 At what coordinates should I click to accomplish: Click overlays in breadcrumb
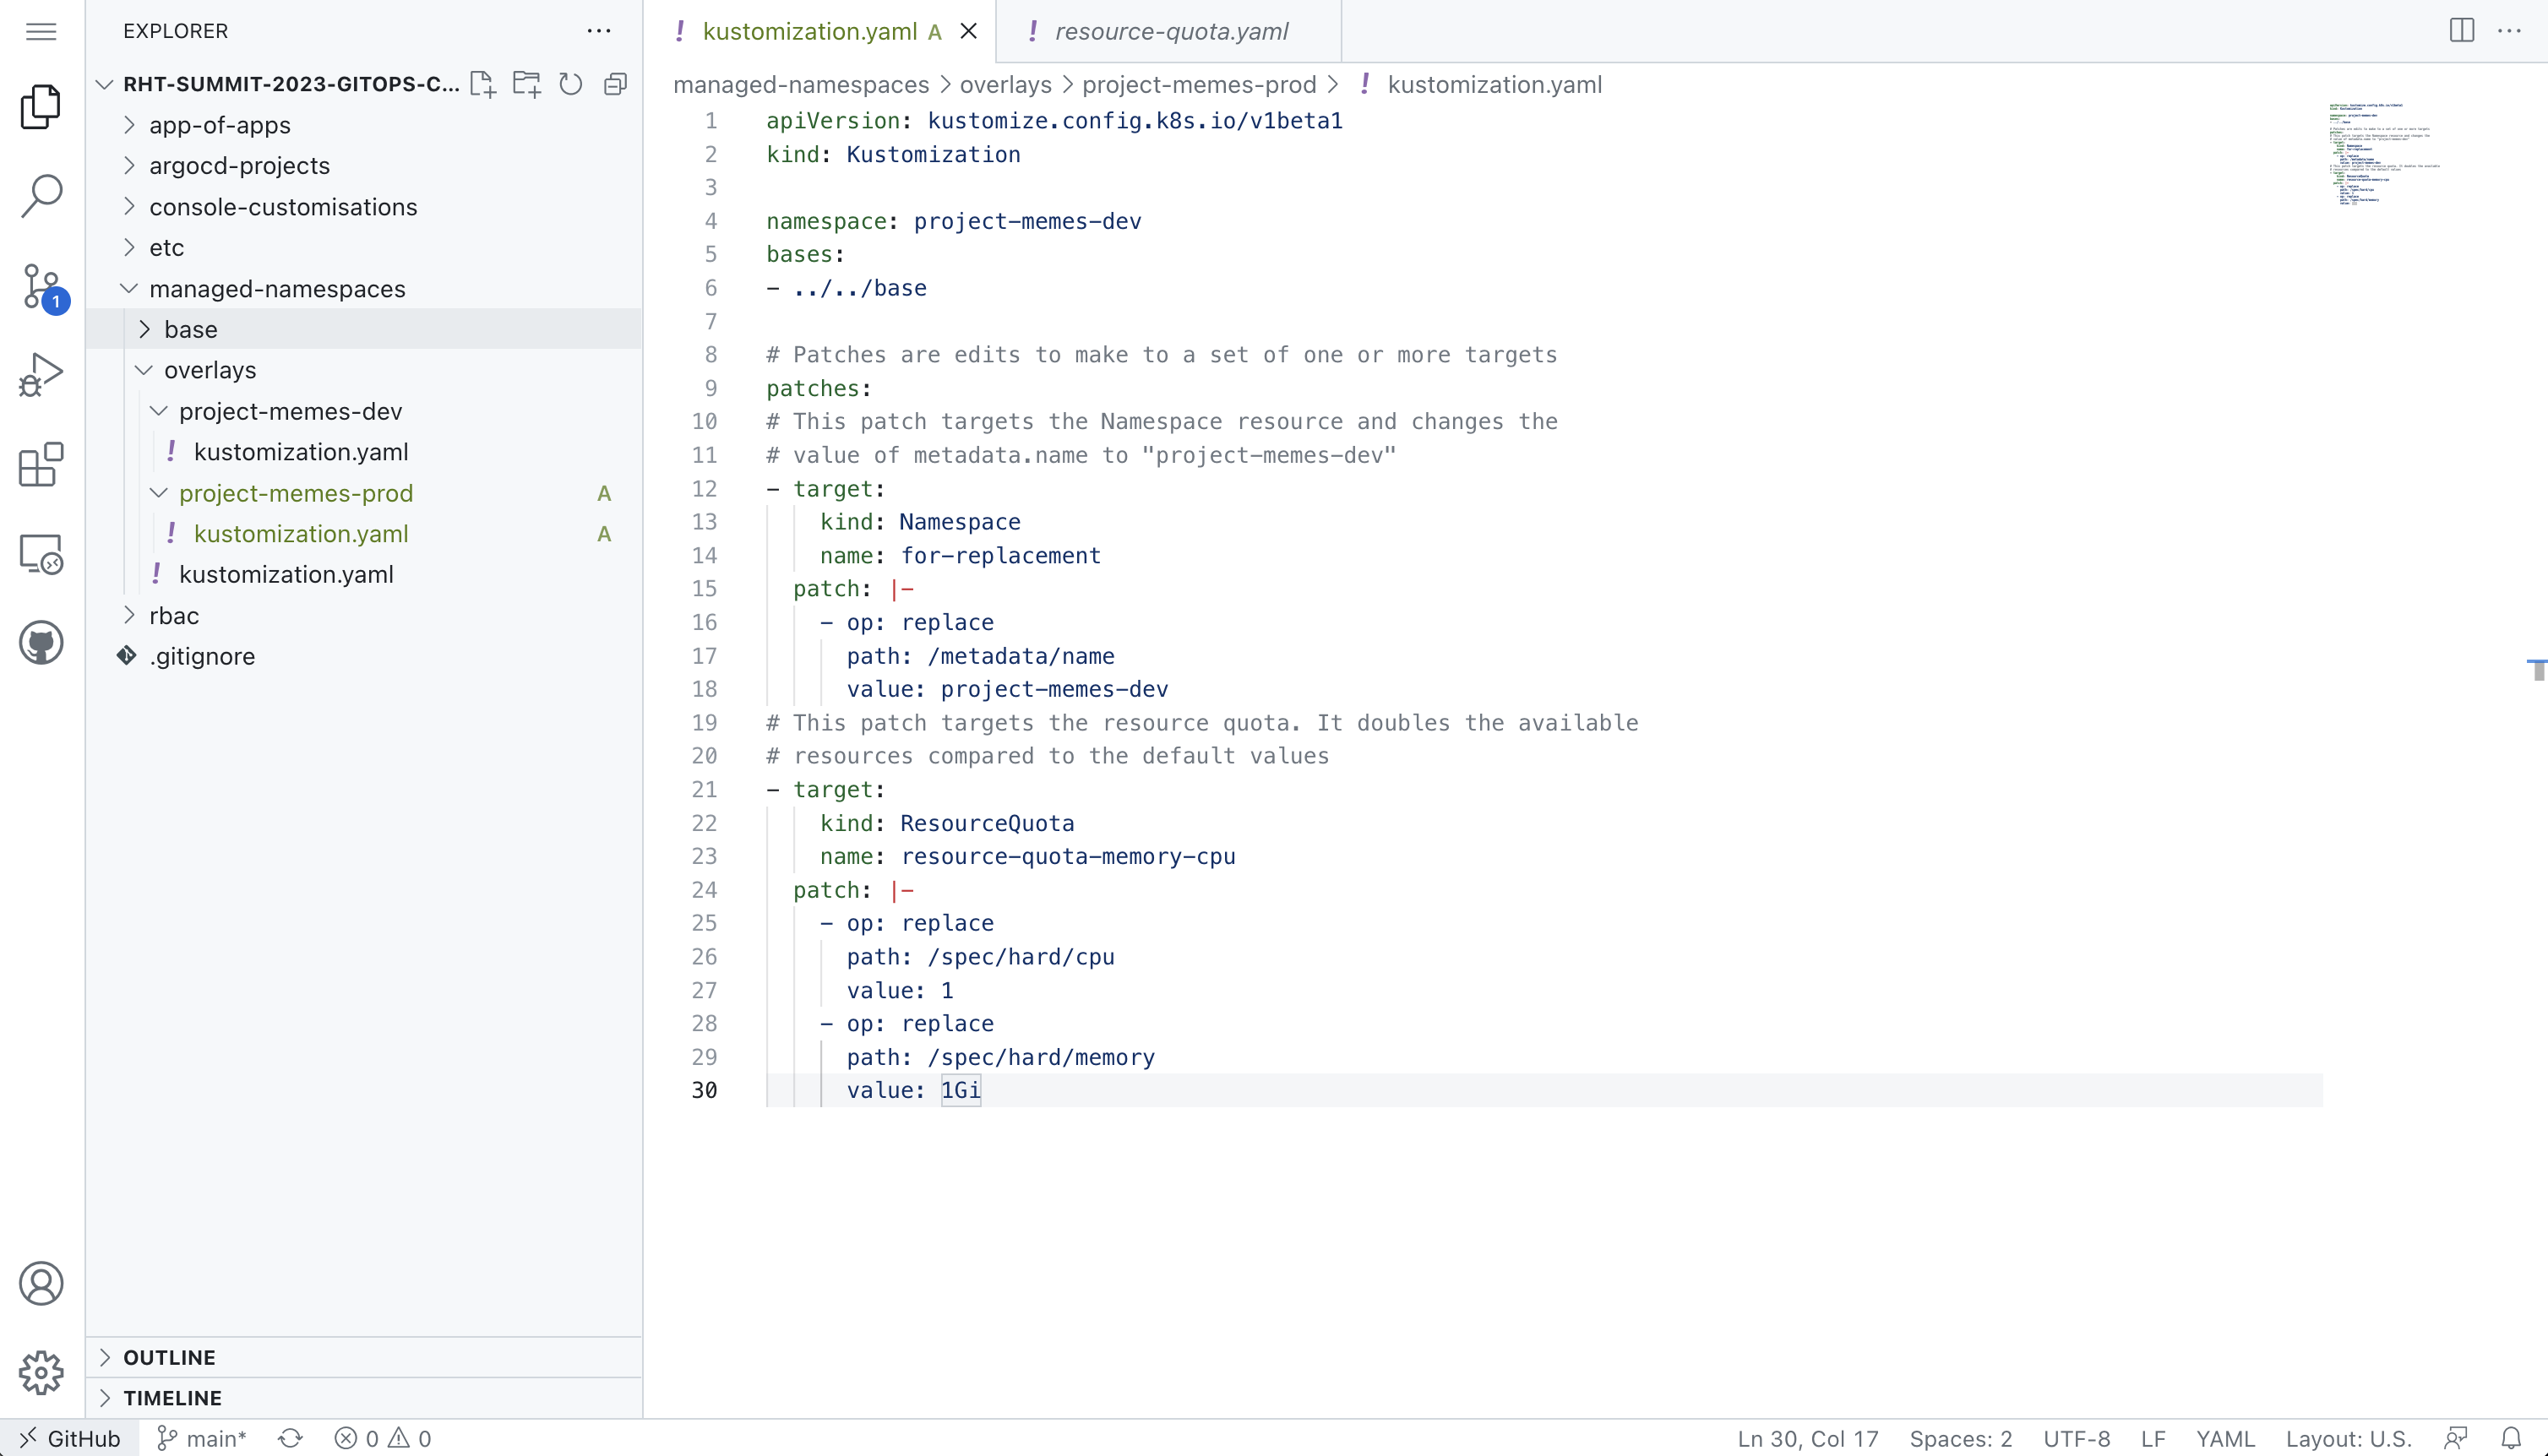point(1005,85)
